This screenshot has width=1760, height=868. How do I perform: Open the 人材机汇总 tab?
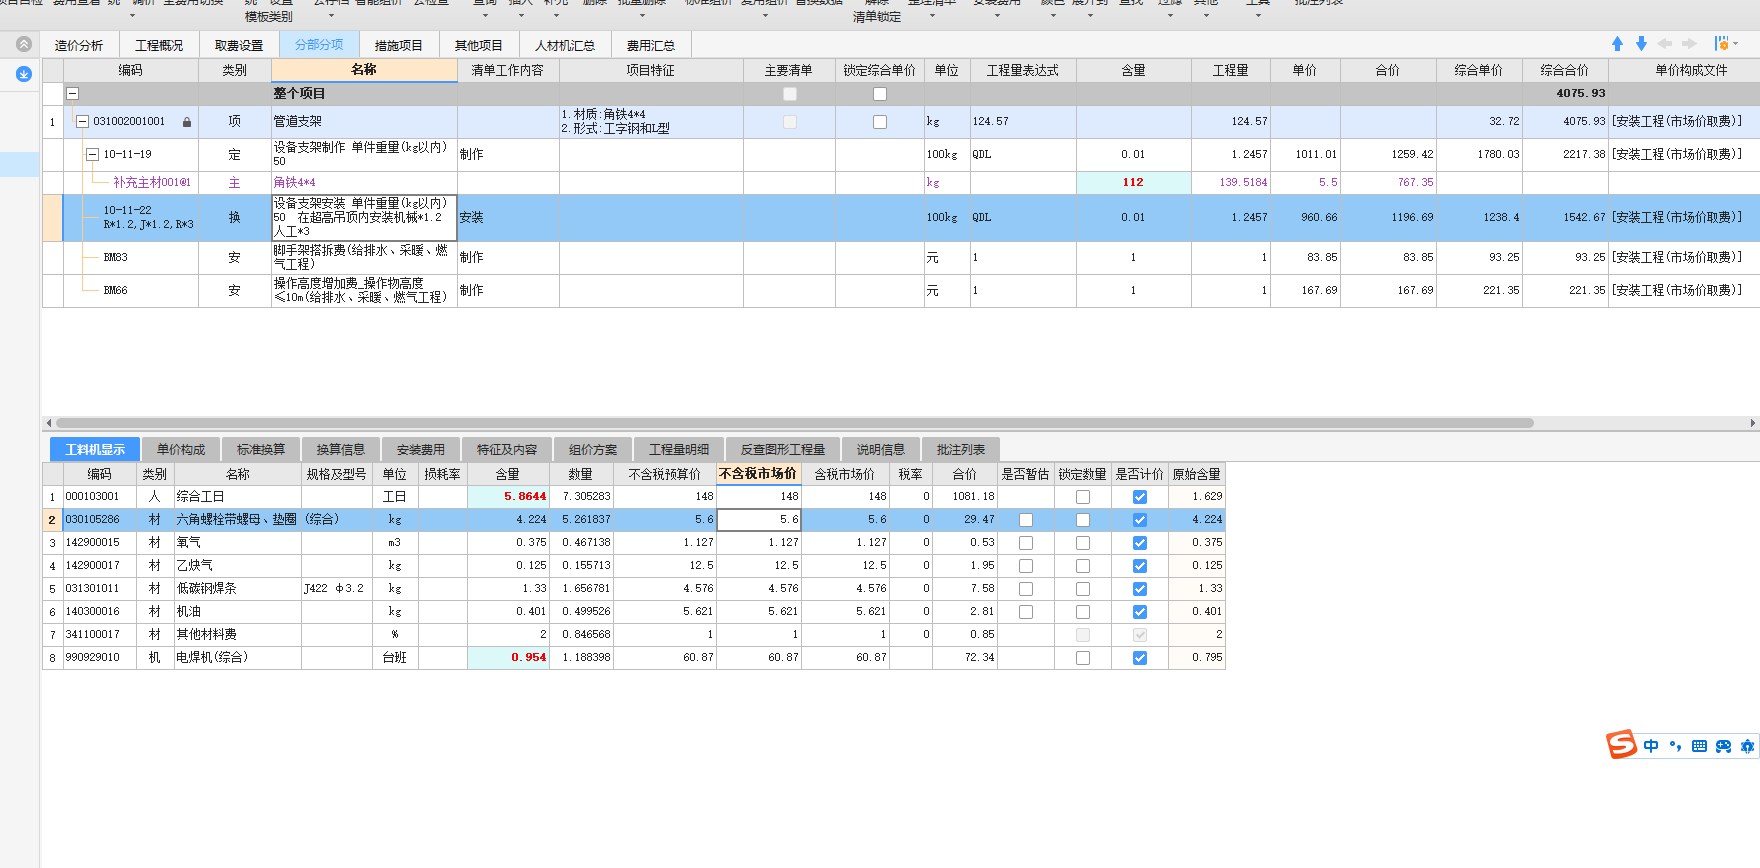tap(565, 45)
